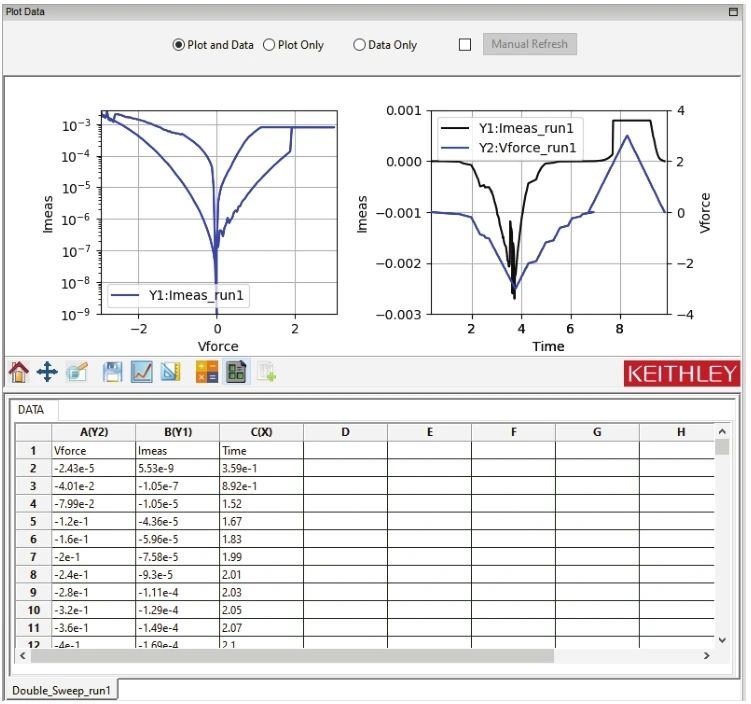The height and width of the screenshot is (704, 751).
Task: Tick the checkbox beside Manual Refresh
Action: point(464,45)
